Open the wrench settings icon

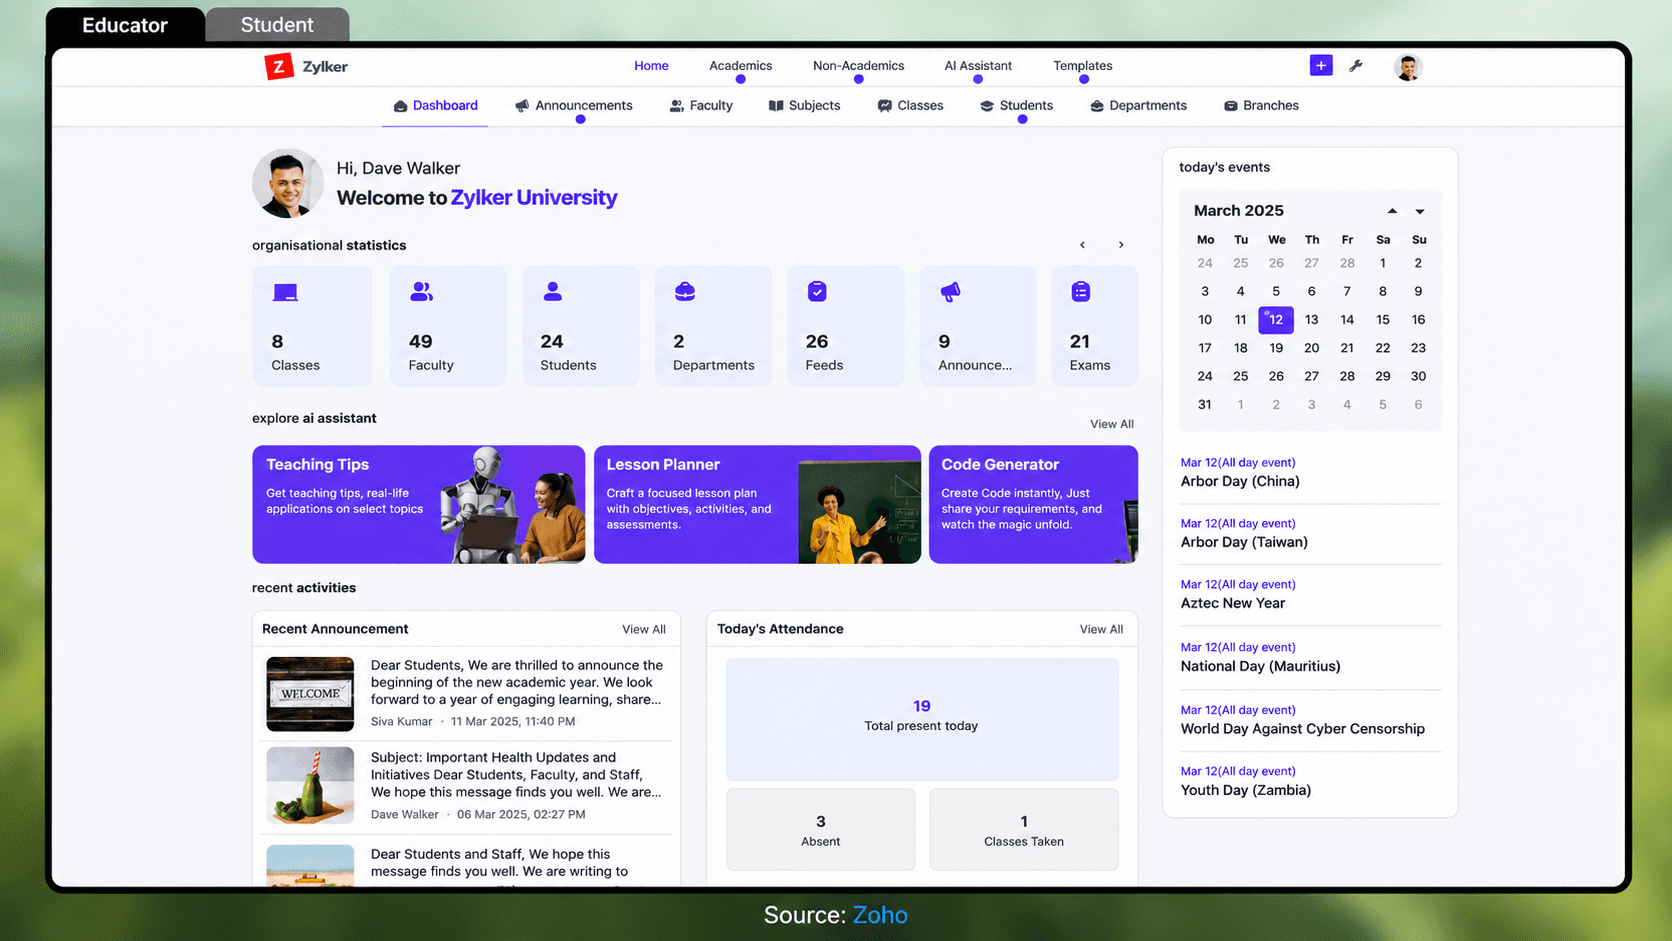click(1356, 66)
